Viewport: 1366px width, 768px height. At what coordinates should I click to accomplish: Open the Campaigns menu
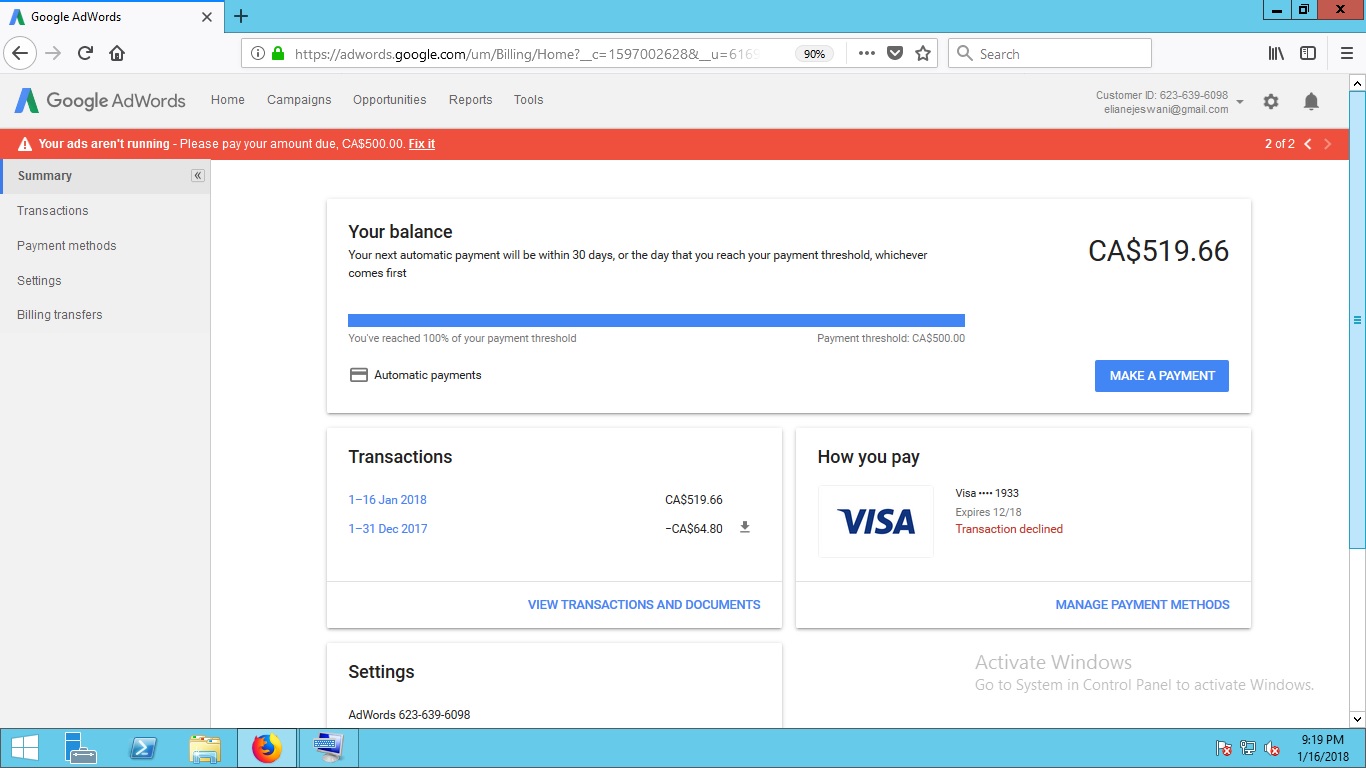pyautogui.click(x=299, y=100)
